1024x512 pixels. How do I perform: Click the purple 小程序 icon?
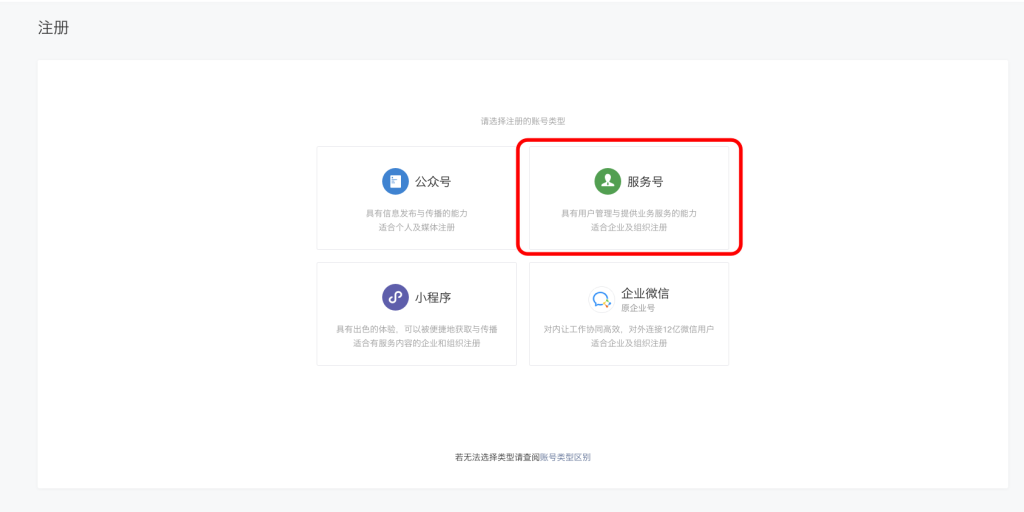point(395,297)
